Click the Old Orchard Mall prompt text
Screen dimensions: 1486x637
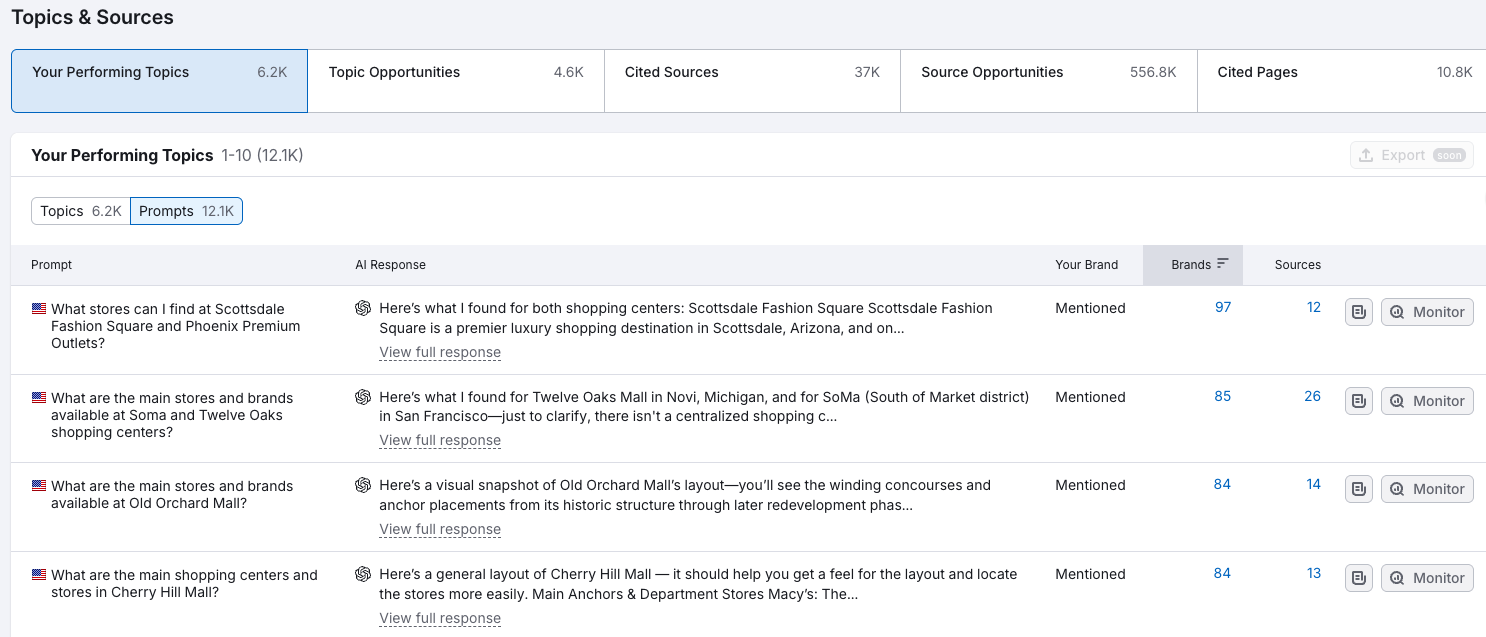tap(172, 494)
